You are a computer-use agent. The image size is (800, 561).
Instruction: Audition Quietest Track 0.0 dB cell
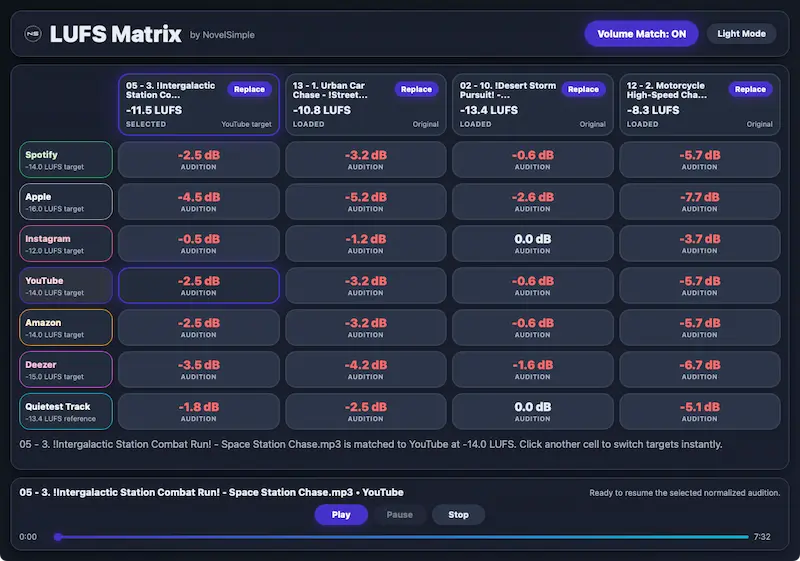[x=533, y=411]
